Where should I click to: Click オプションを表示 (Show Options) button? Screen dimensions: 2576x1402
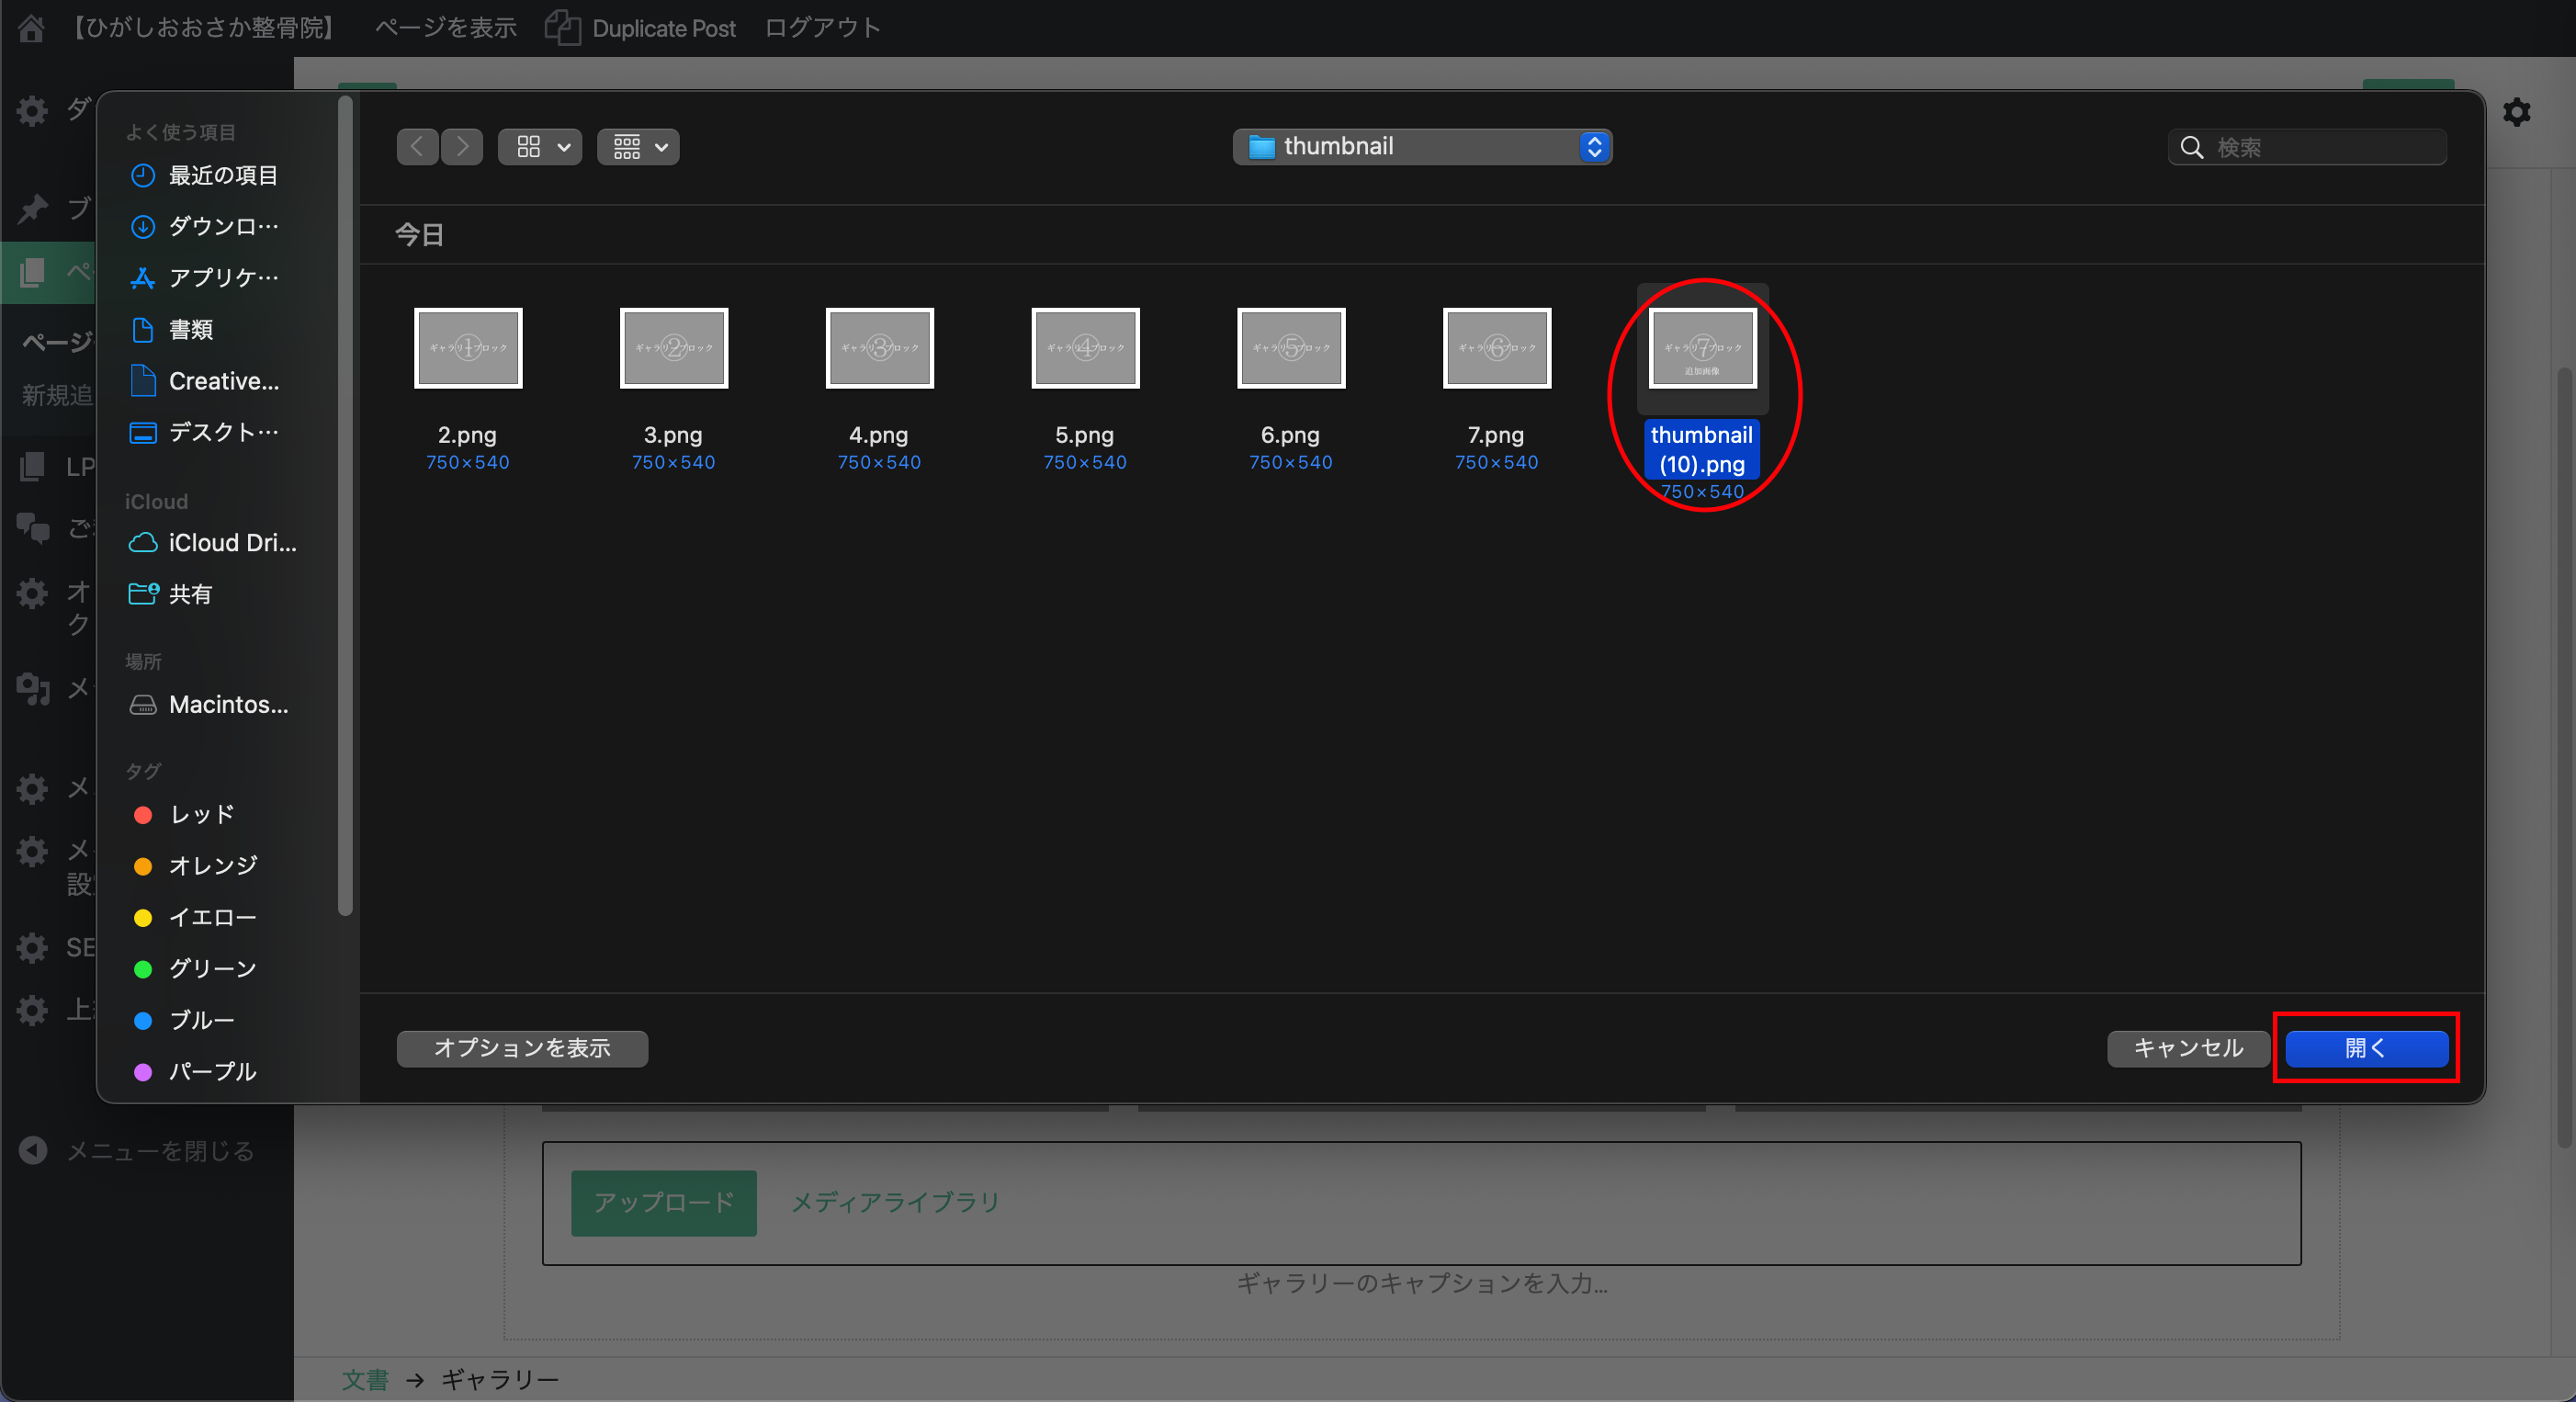point(522,1048)
